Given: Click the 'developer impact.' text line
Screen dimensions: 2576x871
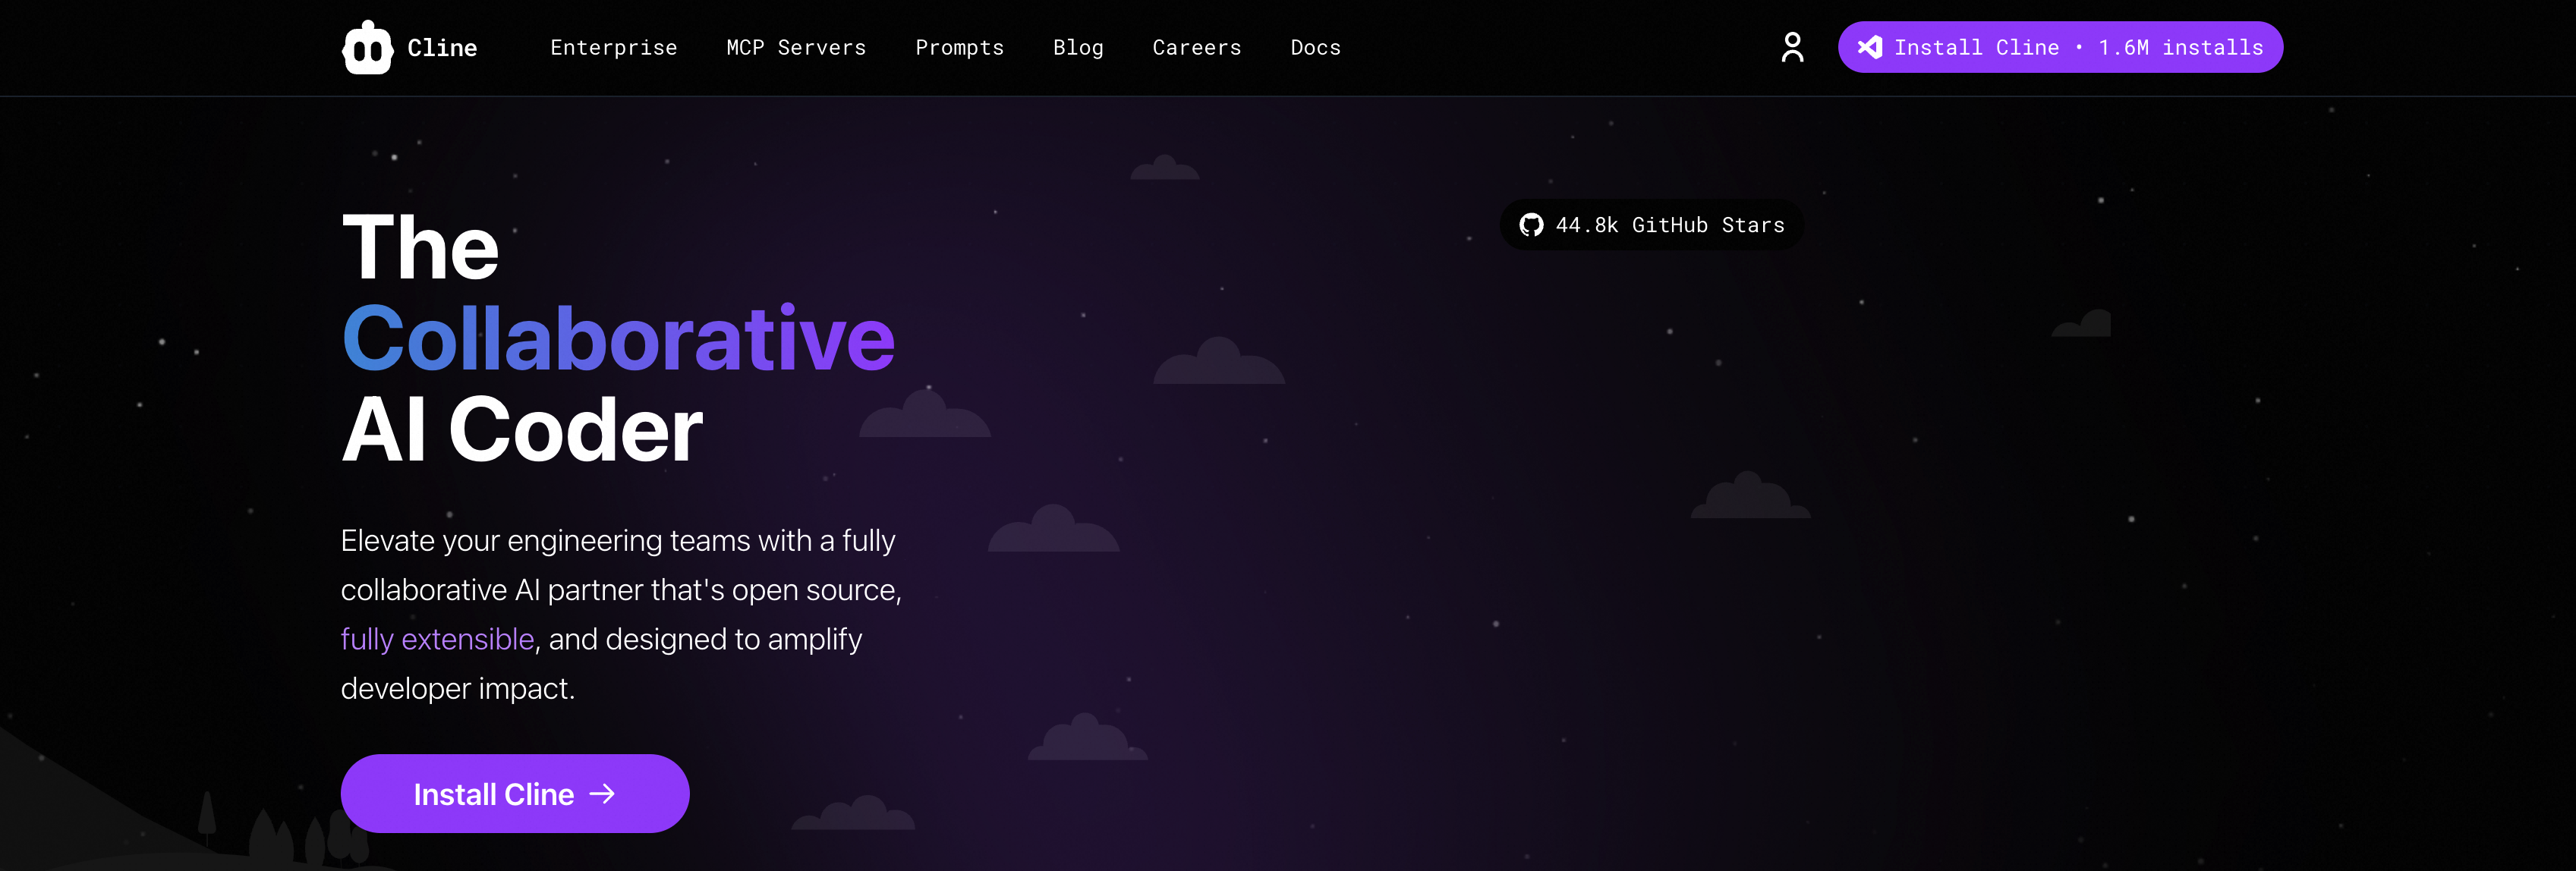Looking at the screenshot, I should [458, 689].
